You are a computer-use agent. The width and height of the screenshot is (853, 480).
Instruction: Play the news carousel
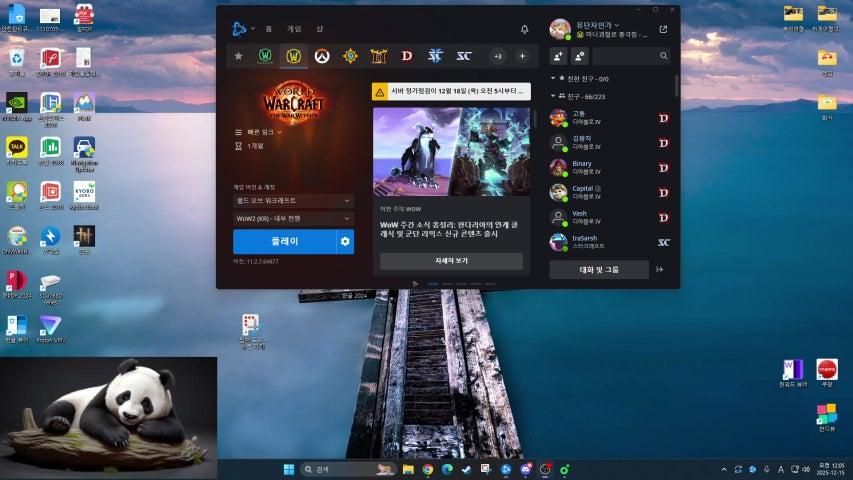pos(415,284)
